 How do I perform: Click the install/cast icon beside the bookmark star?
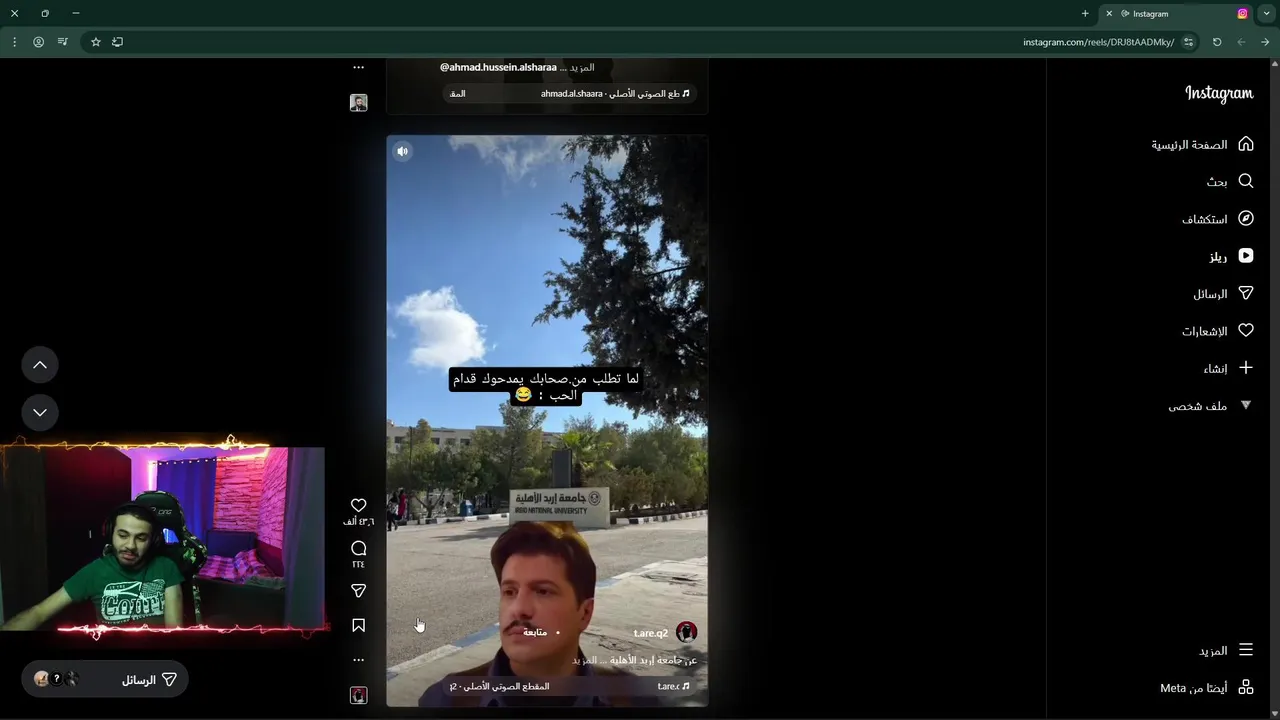point(118,42)
